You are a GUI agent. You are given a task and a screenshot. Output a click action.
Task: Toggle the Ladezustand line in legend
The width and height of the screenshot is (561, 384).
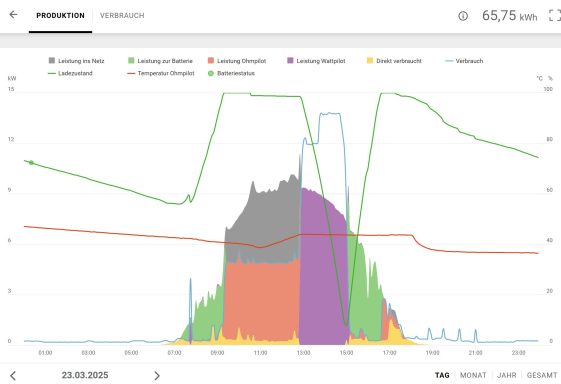tap(70, 73)
